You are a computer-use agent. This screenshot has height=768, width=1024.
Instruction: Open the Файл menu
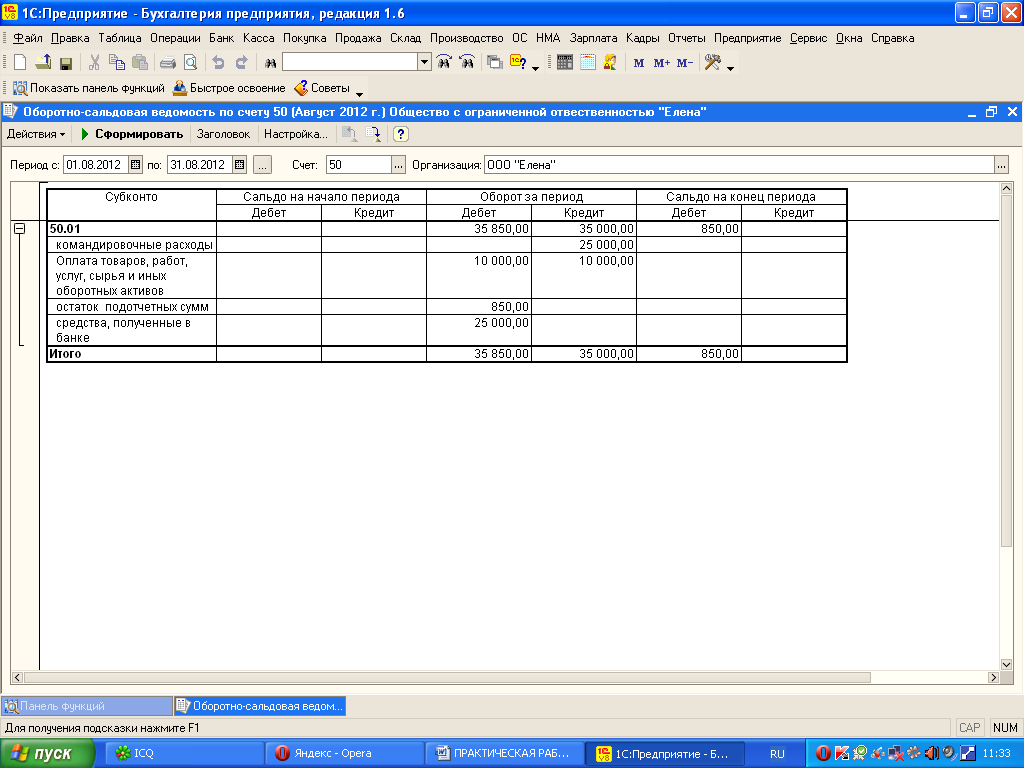coord(27,38)
